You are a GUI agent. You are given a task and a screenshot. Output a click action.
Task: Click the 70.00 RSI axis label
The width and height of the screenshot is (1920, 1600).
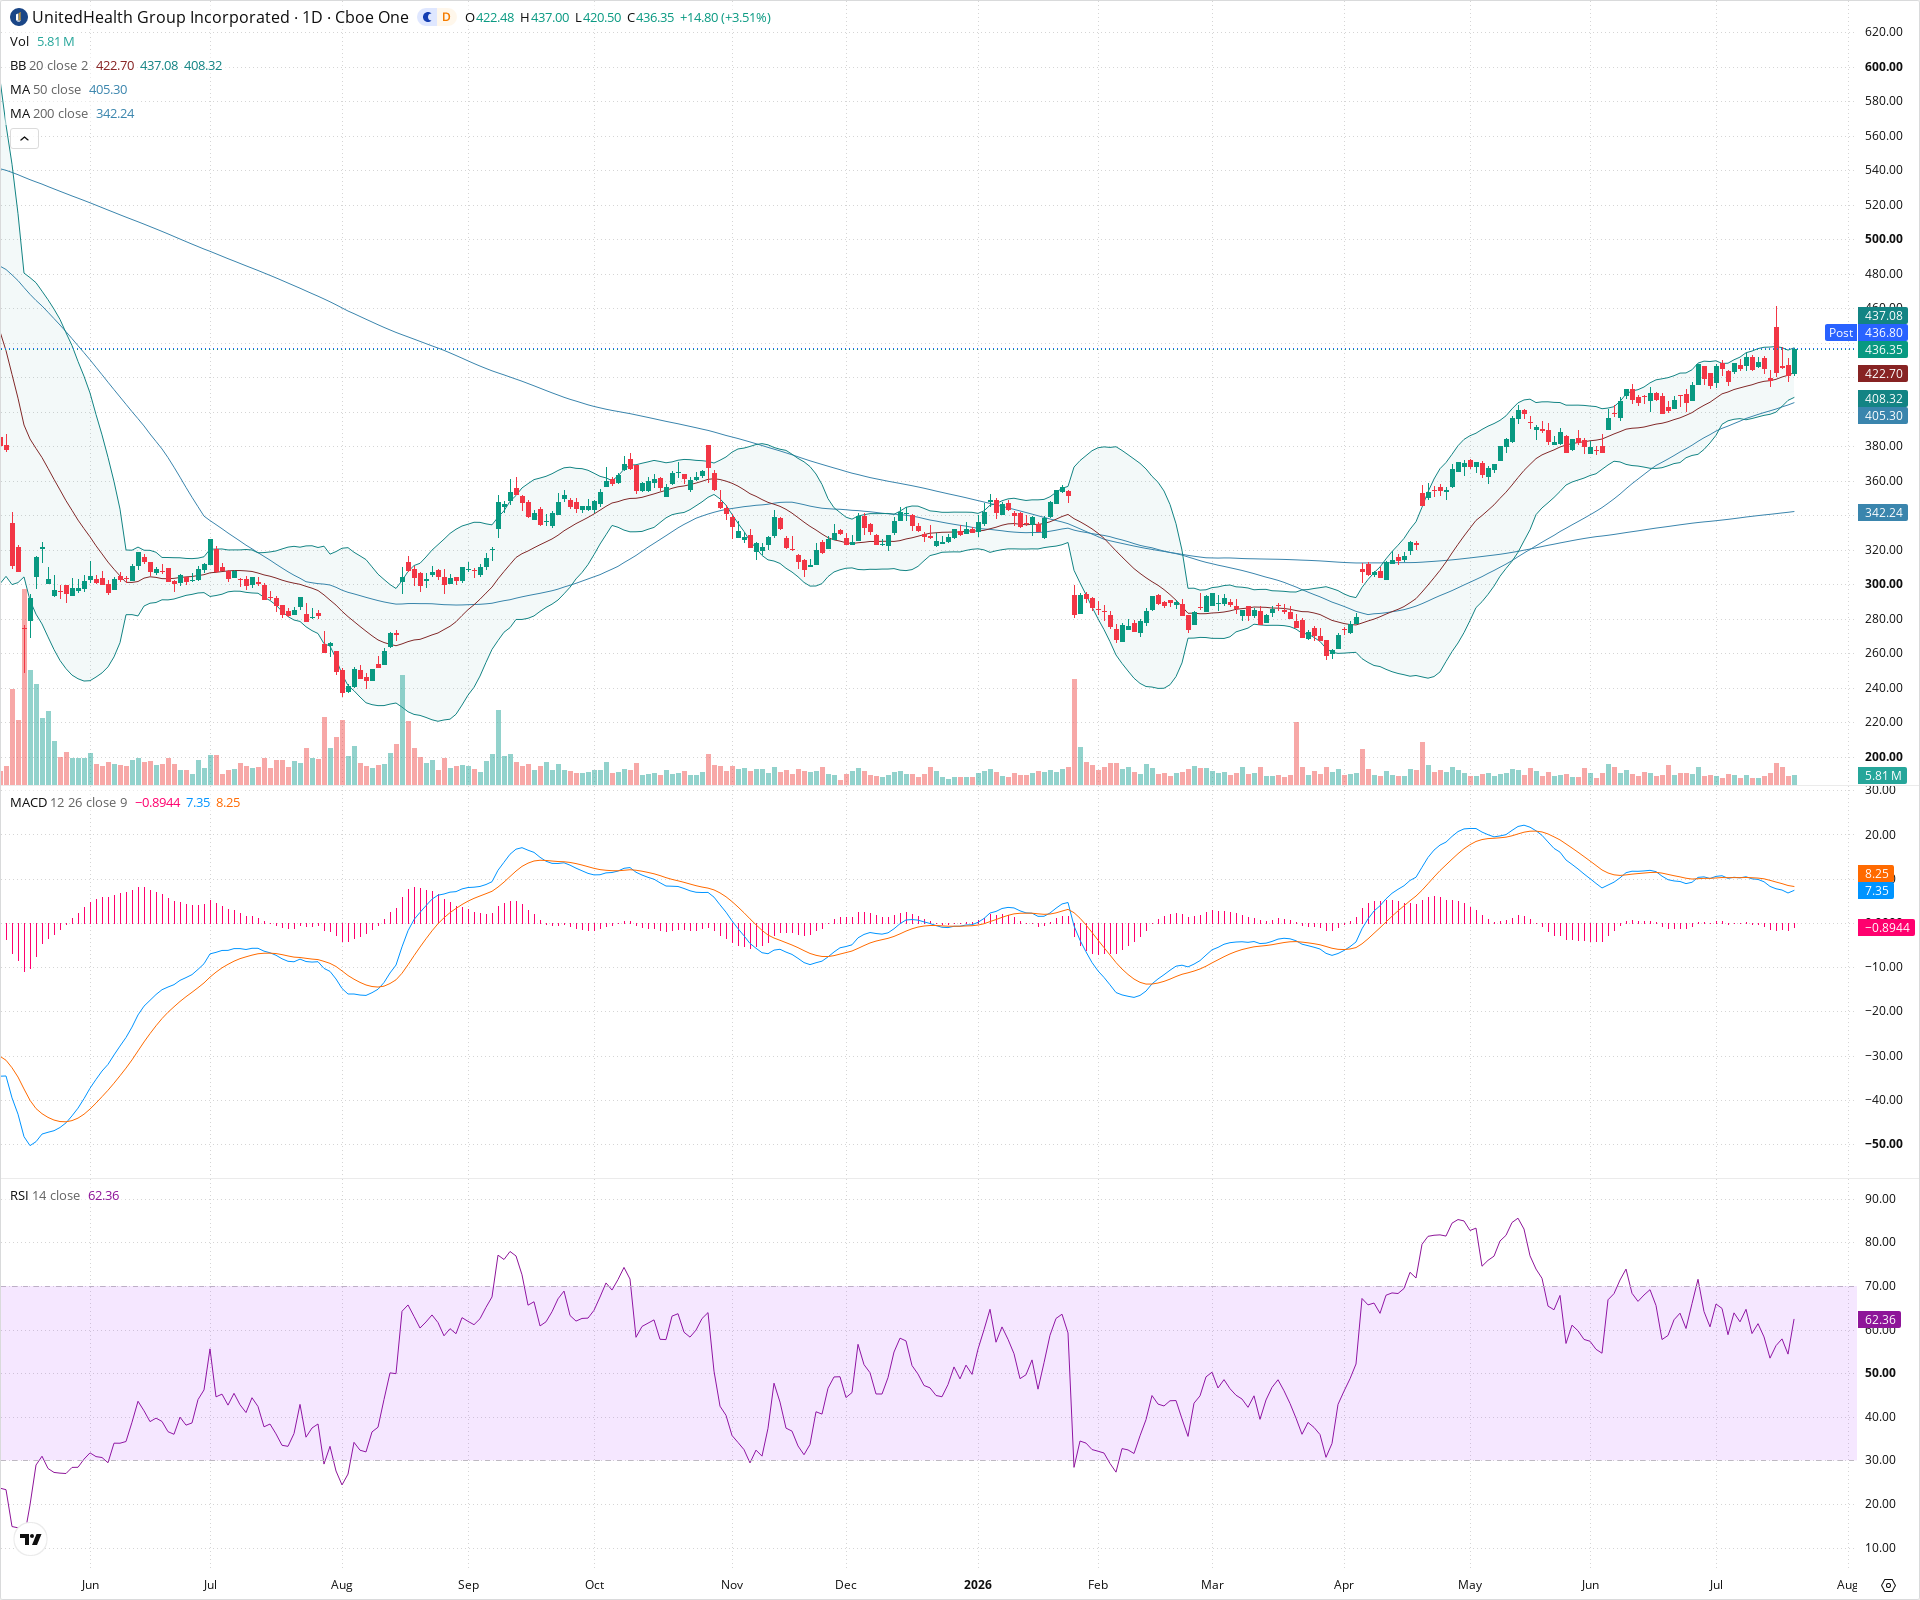(1881, 1286)
